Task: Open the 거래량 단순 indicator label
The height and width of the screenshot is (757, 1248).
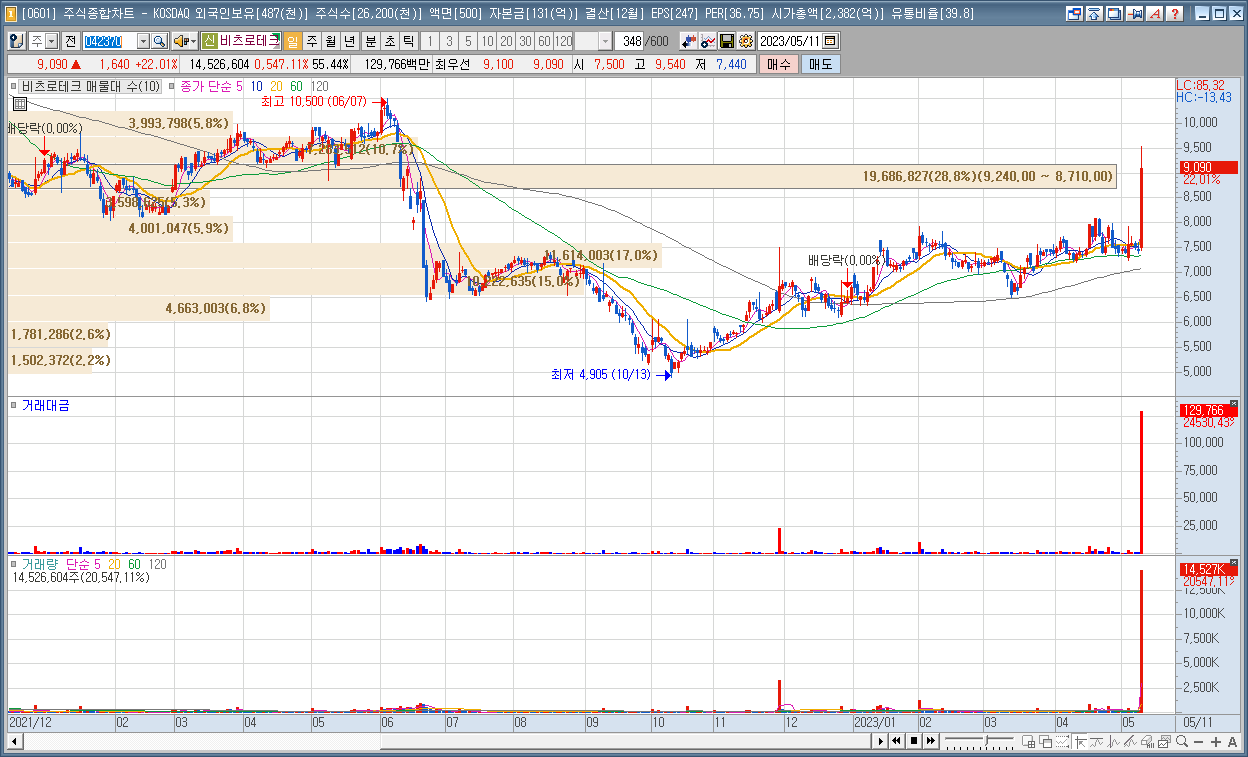Action: [55, 564]
